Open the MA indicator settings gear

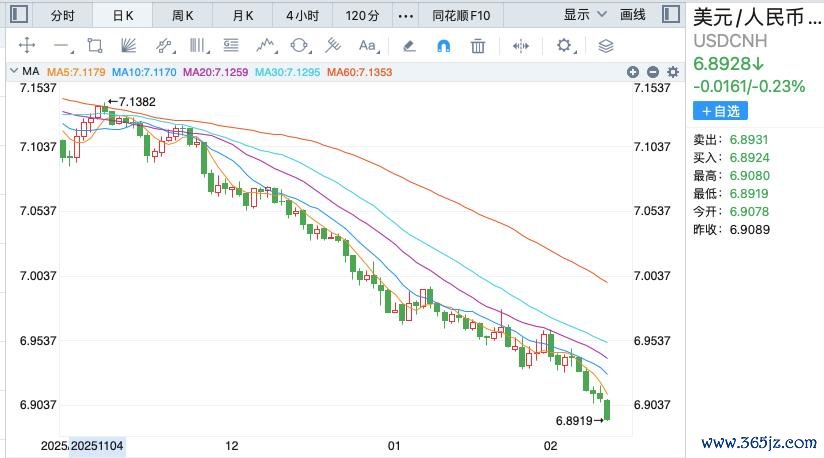(673, 72)
